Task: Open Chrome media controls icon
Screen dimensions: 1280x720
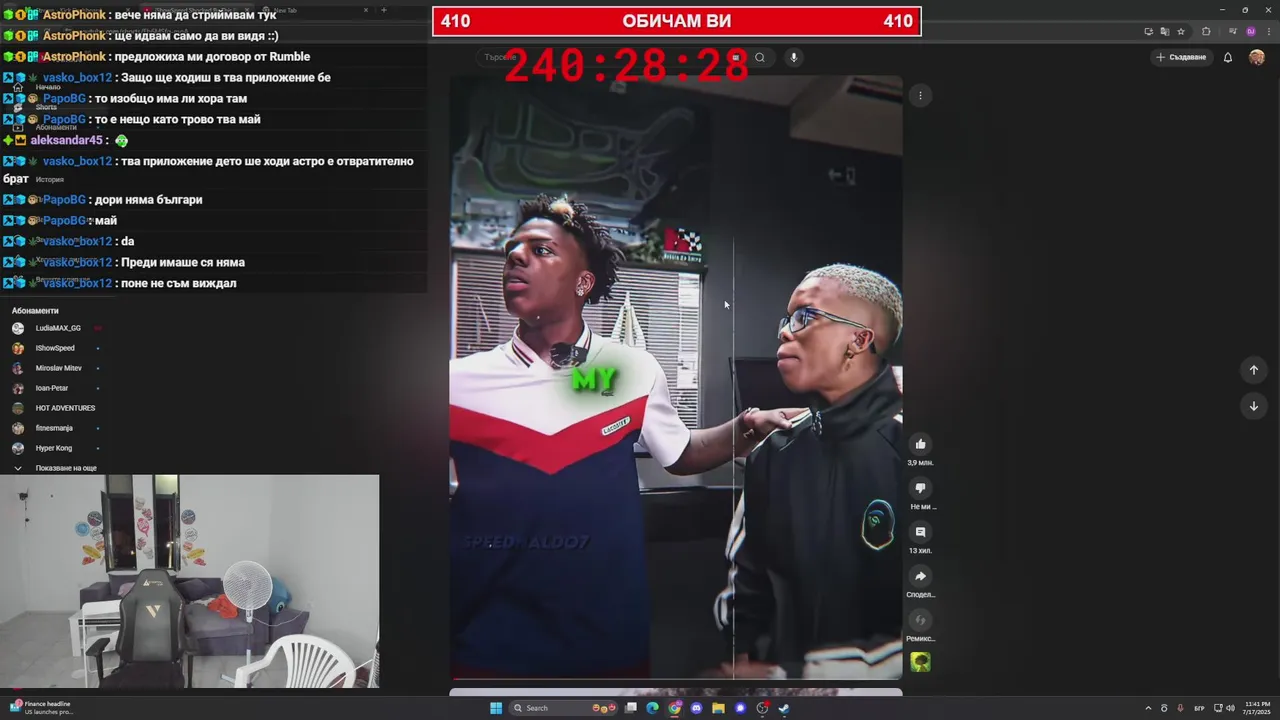Action: pyautogui.click(x=1235, y=31)
